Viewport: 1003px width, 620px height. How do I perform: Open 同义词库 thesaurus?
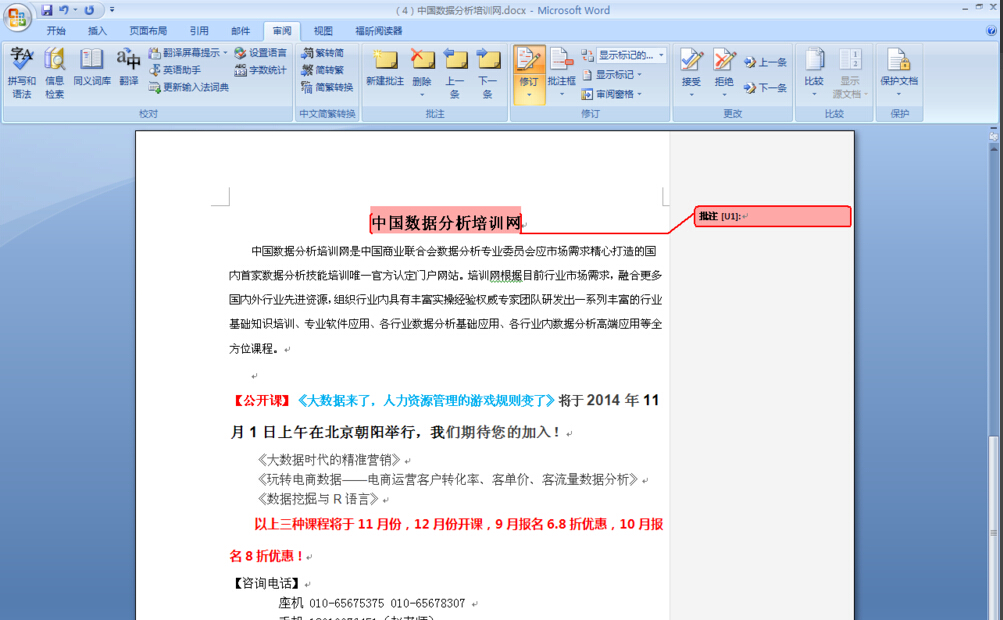pos(91,67)
